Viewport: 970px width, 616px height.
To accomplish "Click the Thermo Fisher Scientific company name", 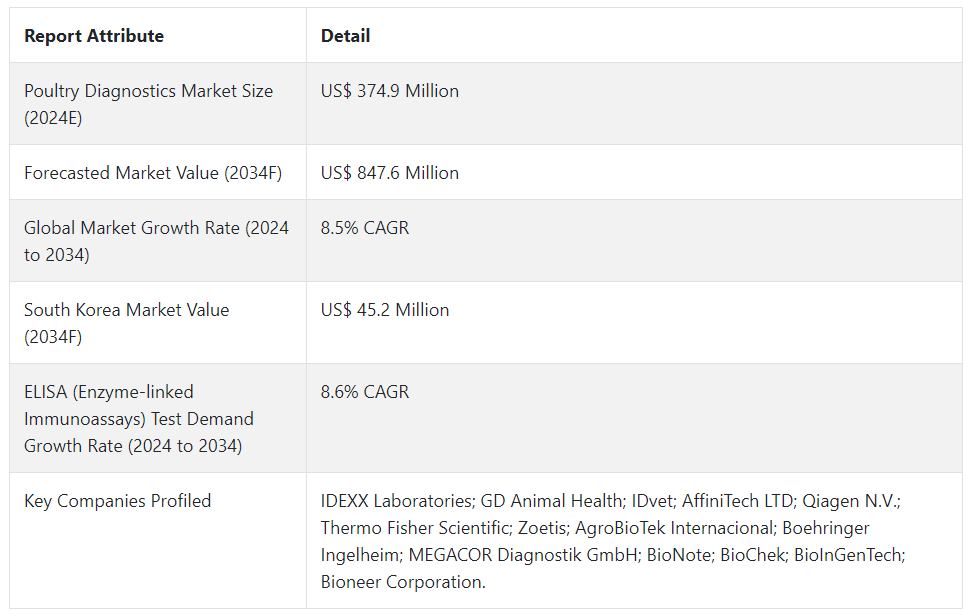I will point(412,528).
